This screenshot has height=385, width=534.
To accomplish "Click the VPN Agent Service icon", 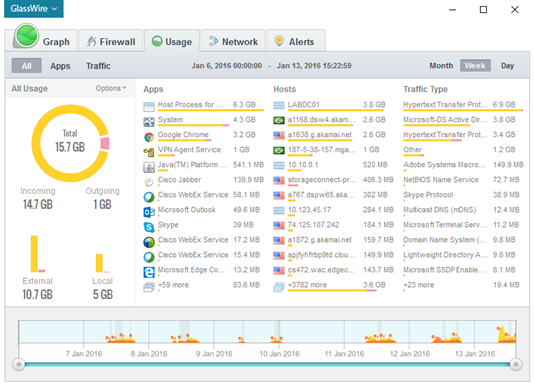I will point(149,152).
